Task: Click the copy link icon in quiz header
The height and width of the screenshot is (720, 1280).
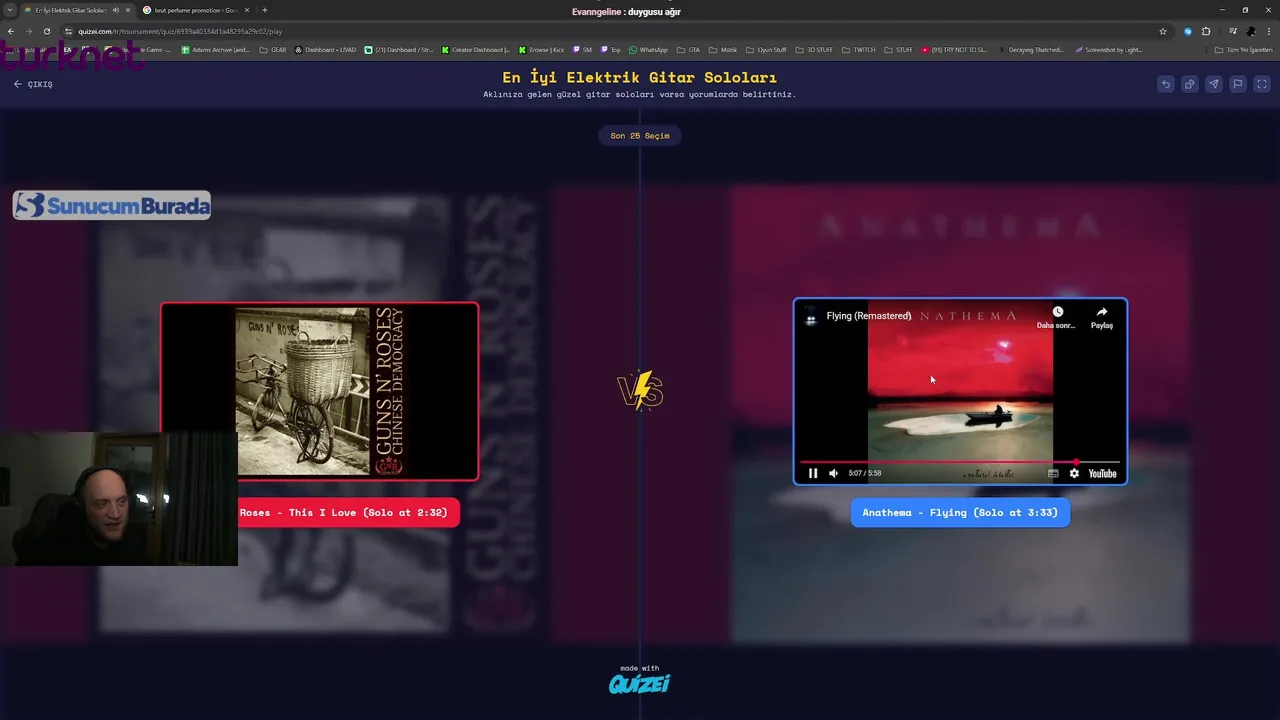Action: coord(1189,84)
